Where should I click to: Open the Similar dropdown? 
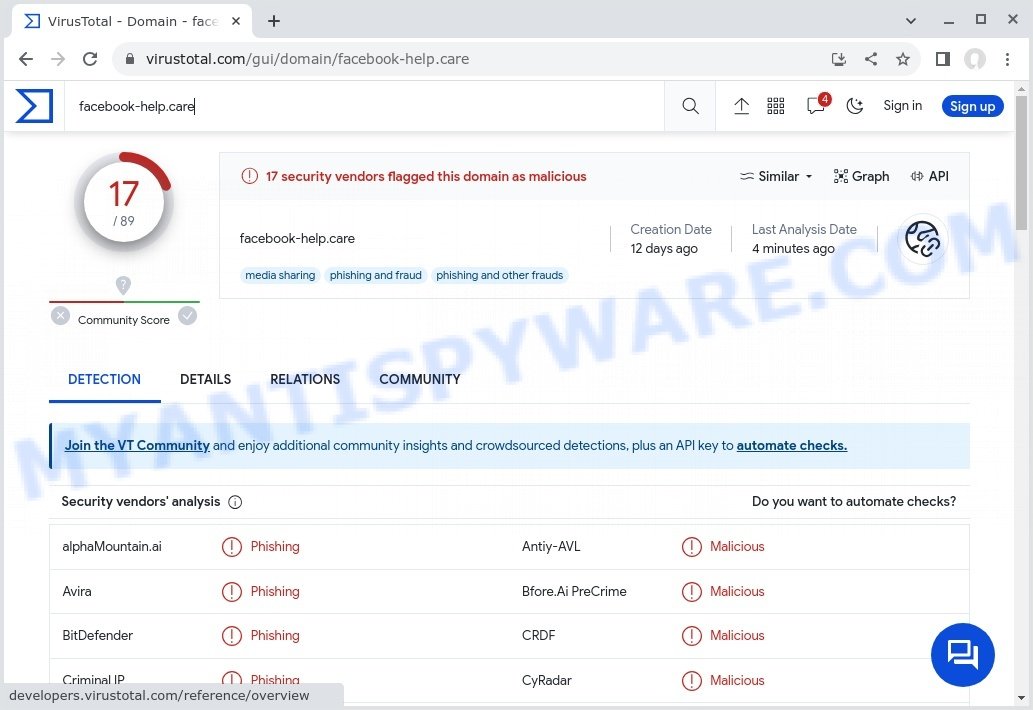(x=776, y=177)
